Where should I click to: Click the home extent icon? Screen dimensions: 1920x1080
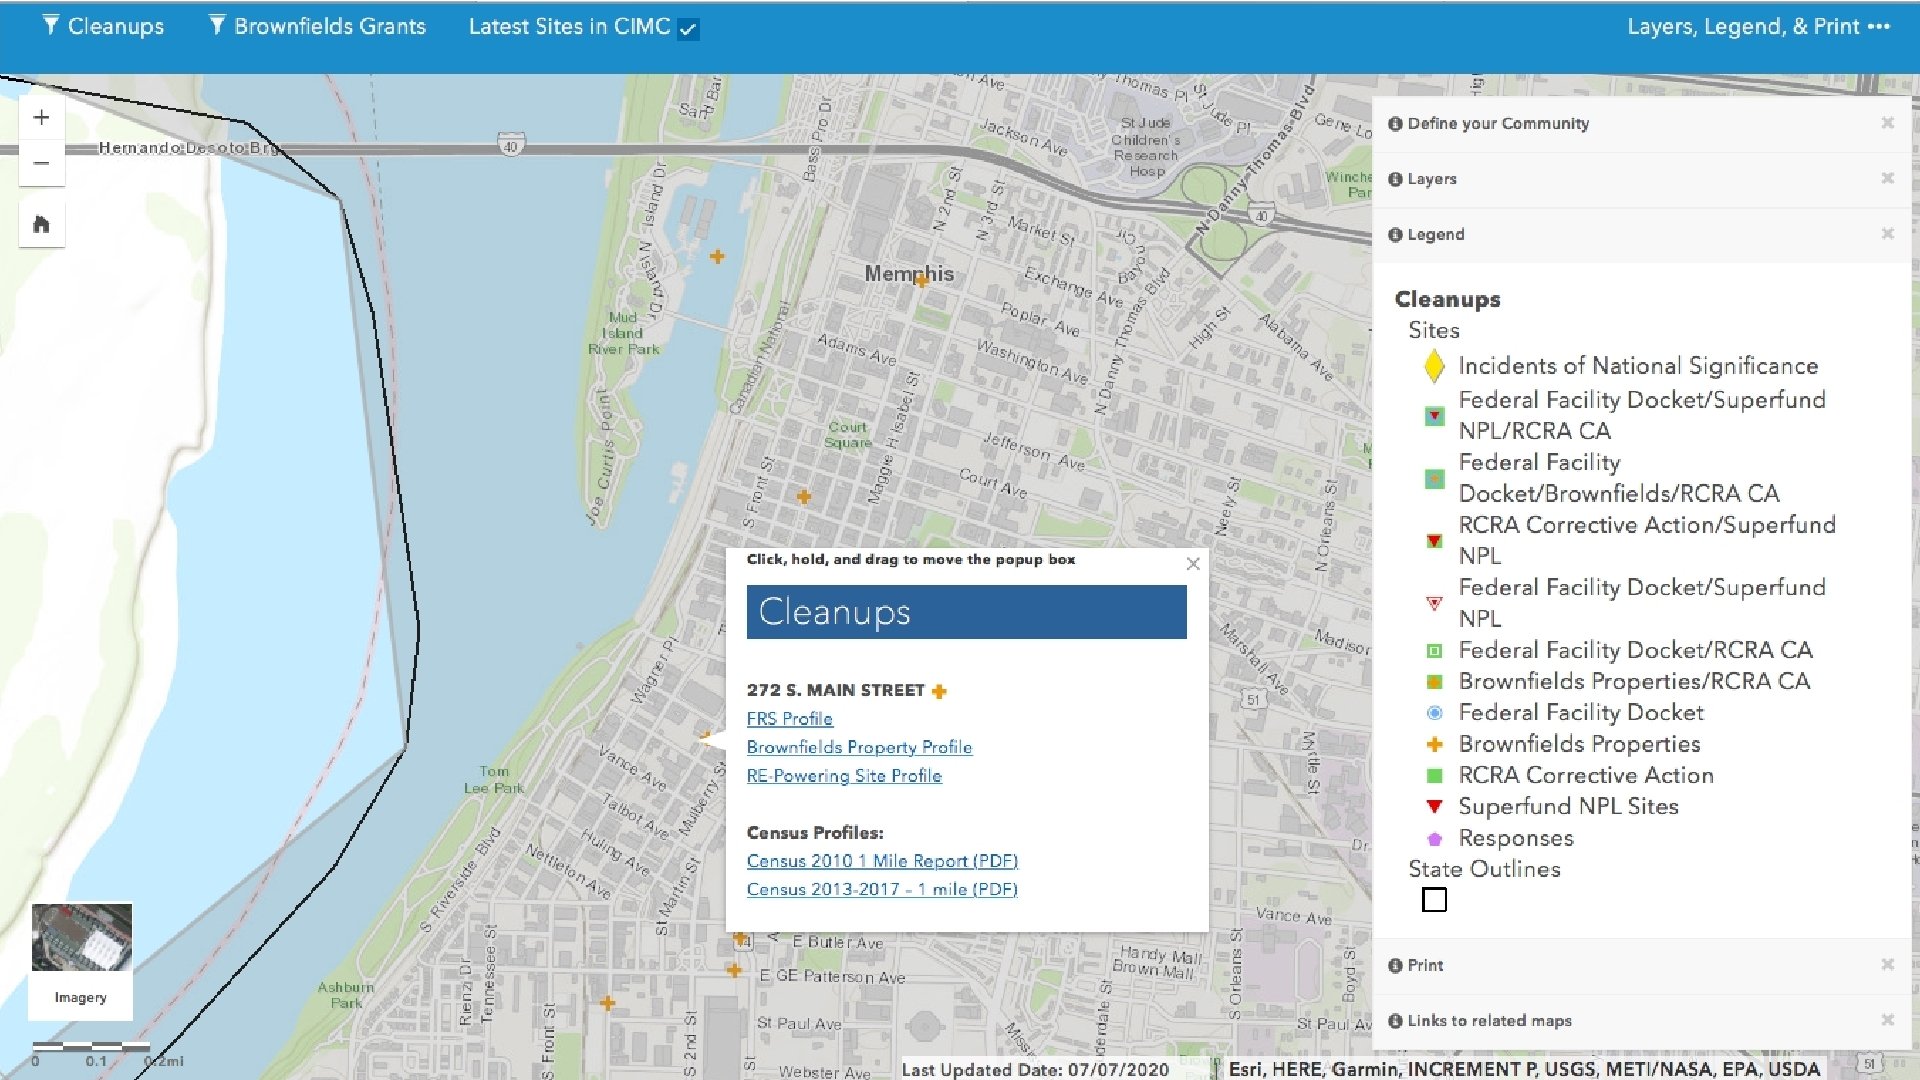[41, 224]
